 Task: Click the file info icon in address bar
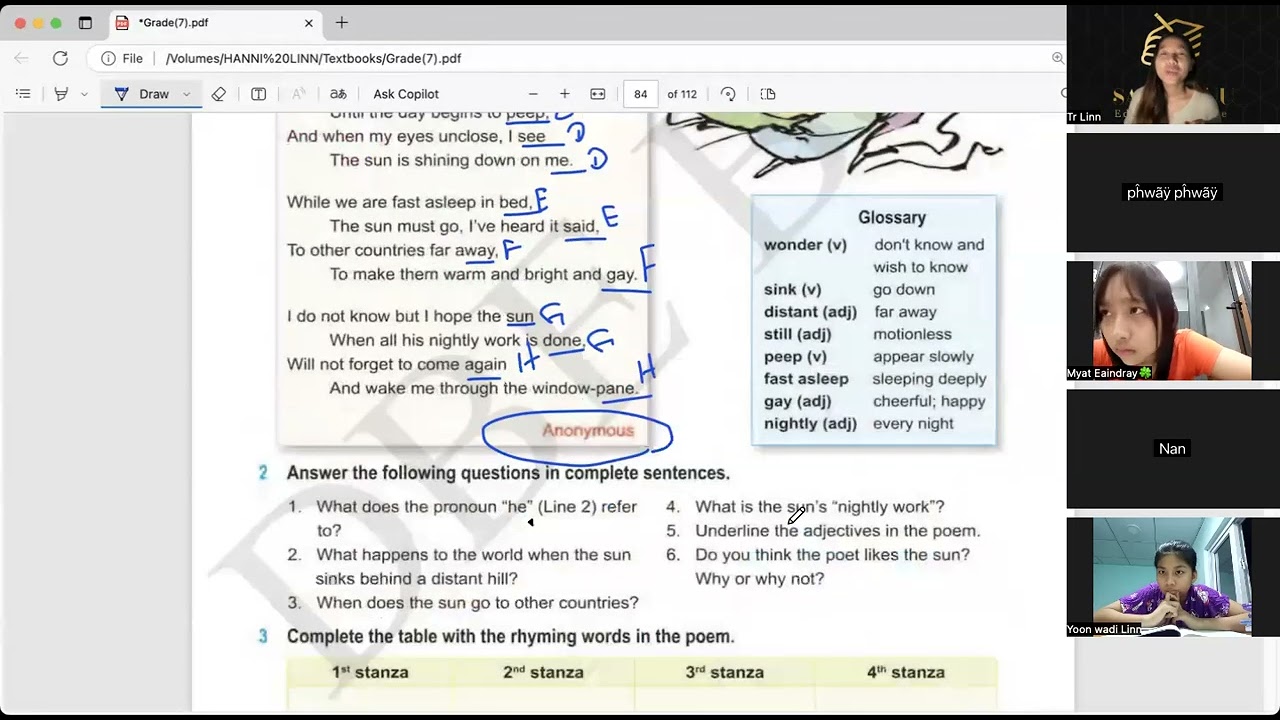pos(108,58)
